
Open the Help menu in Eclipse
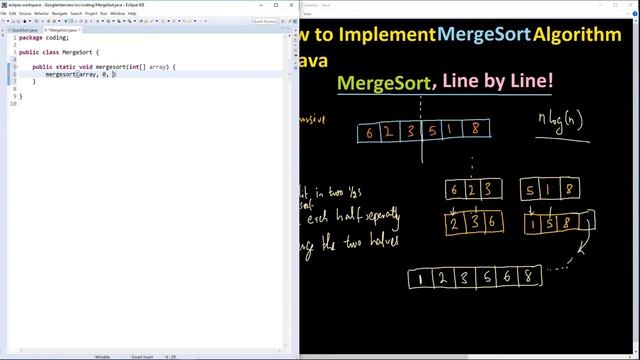(x=132, y=13)
